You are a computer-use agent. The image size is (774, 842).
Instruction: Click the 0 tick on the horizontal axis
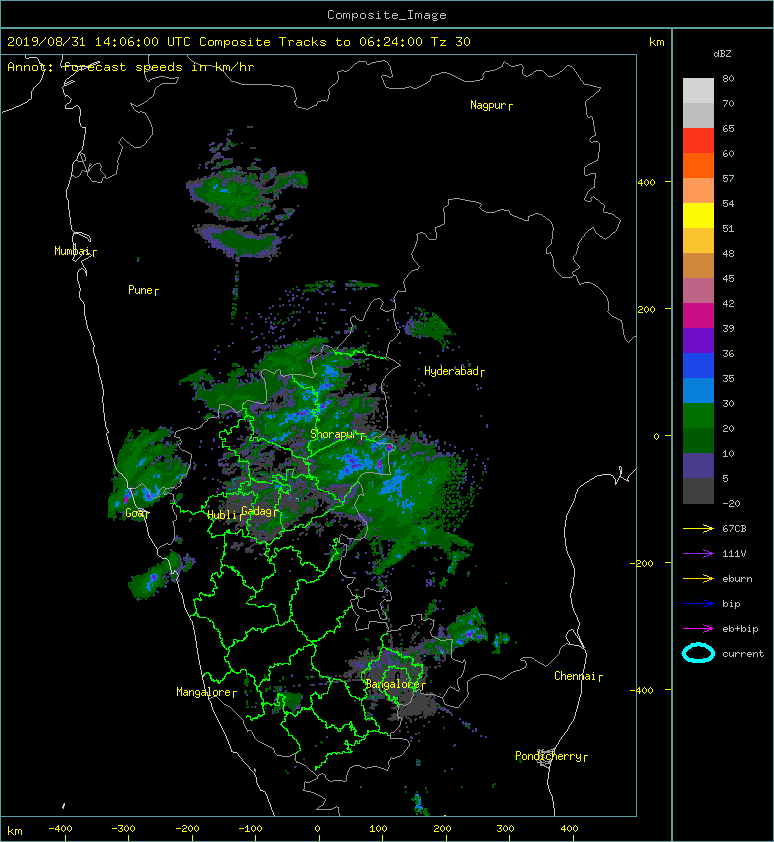[x=317, y=829]
